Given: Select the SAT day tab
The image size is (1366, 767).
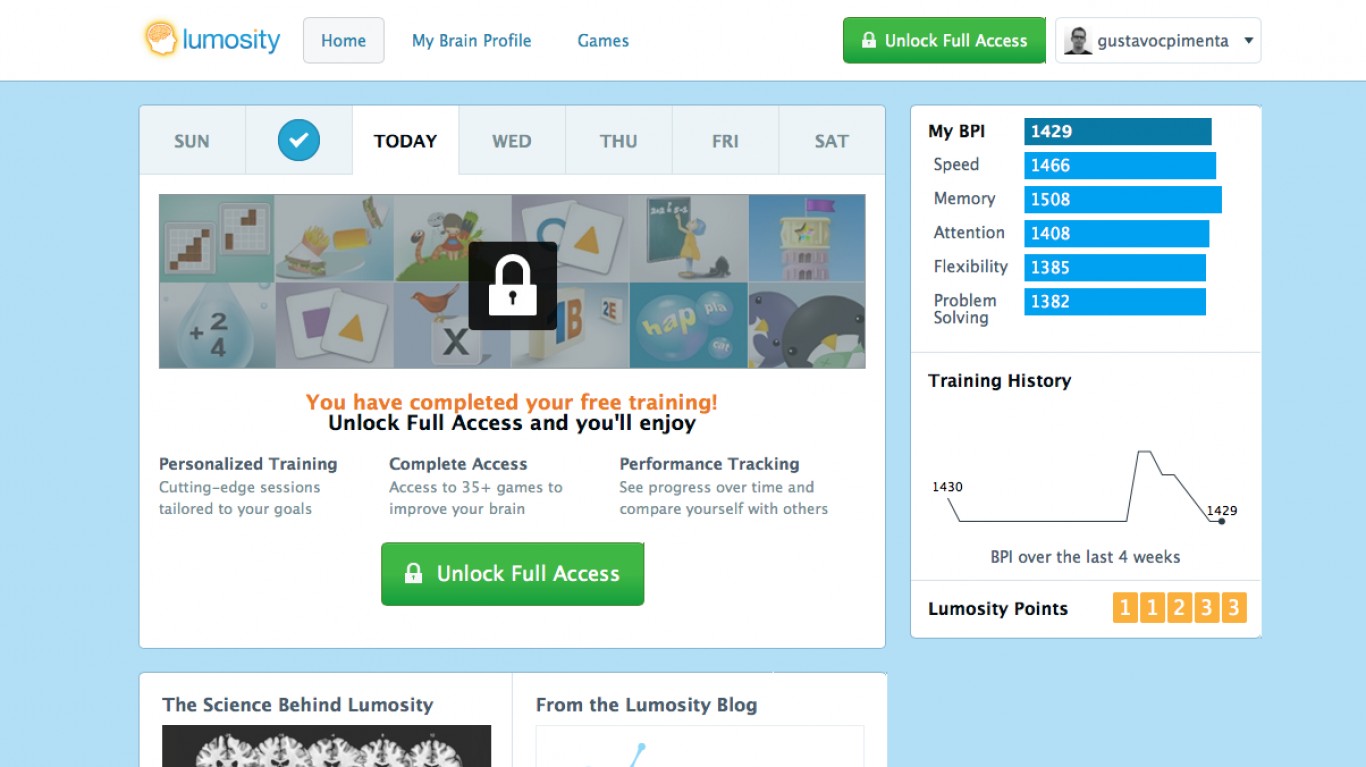Looking at the screenshot, I should (832, 141).
